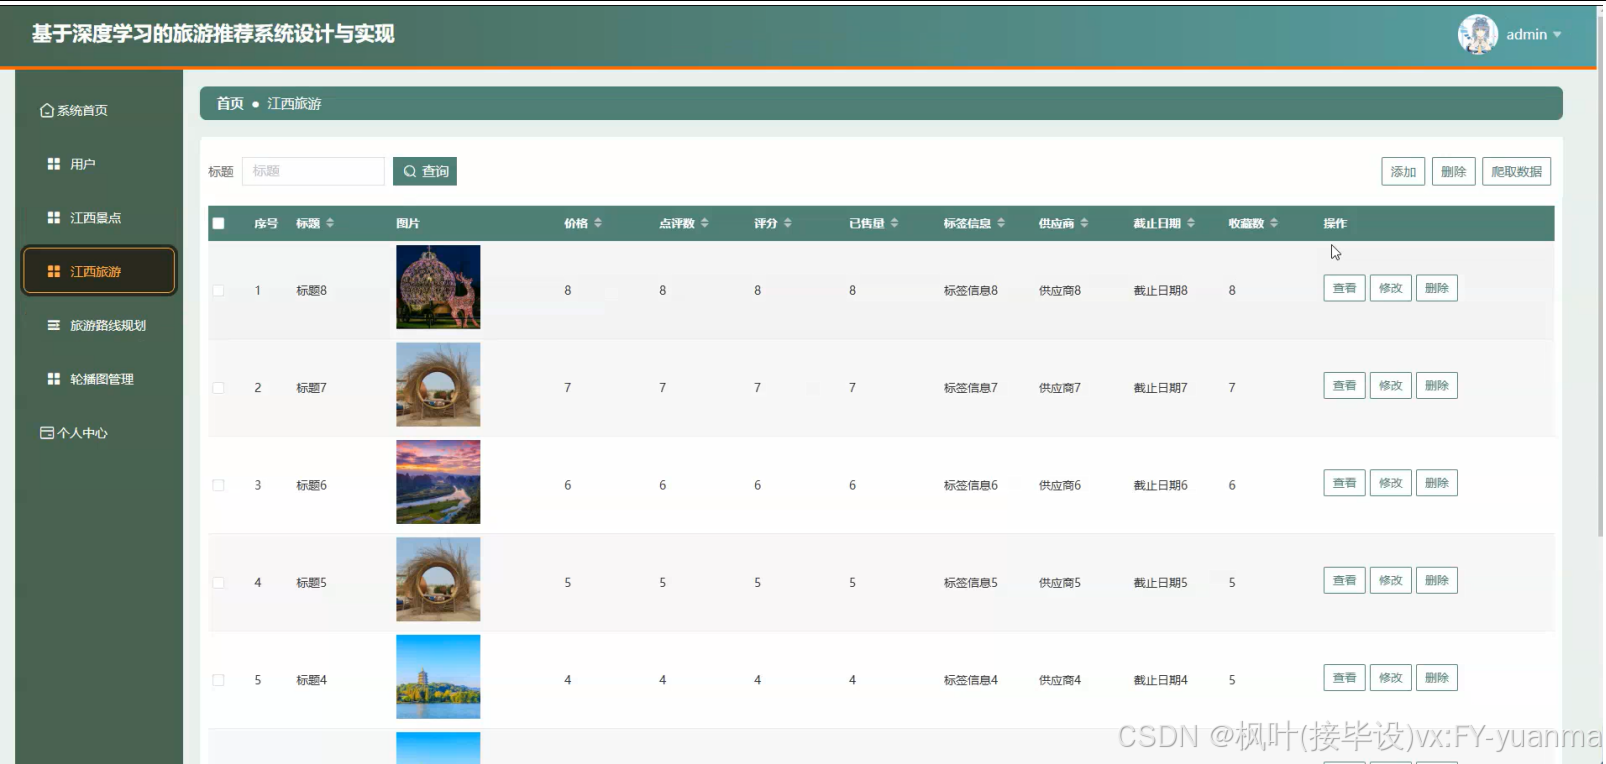Open 江西景点 menu in sidebar
The image size is (1606, 764).
click(x=98, y=218)
